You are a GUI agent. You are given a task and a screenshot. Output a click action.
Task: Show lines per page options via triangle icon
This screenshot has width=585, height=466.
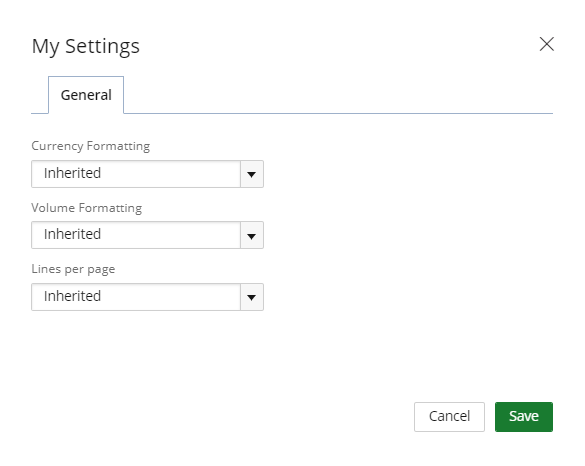click(x=252, y=297)
